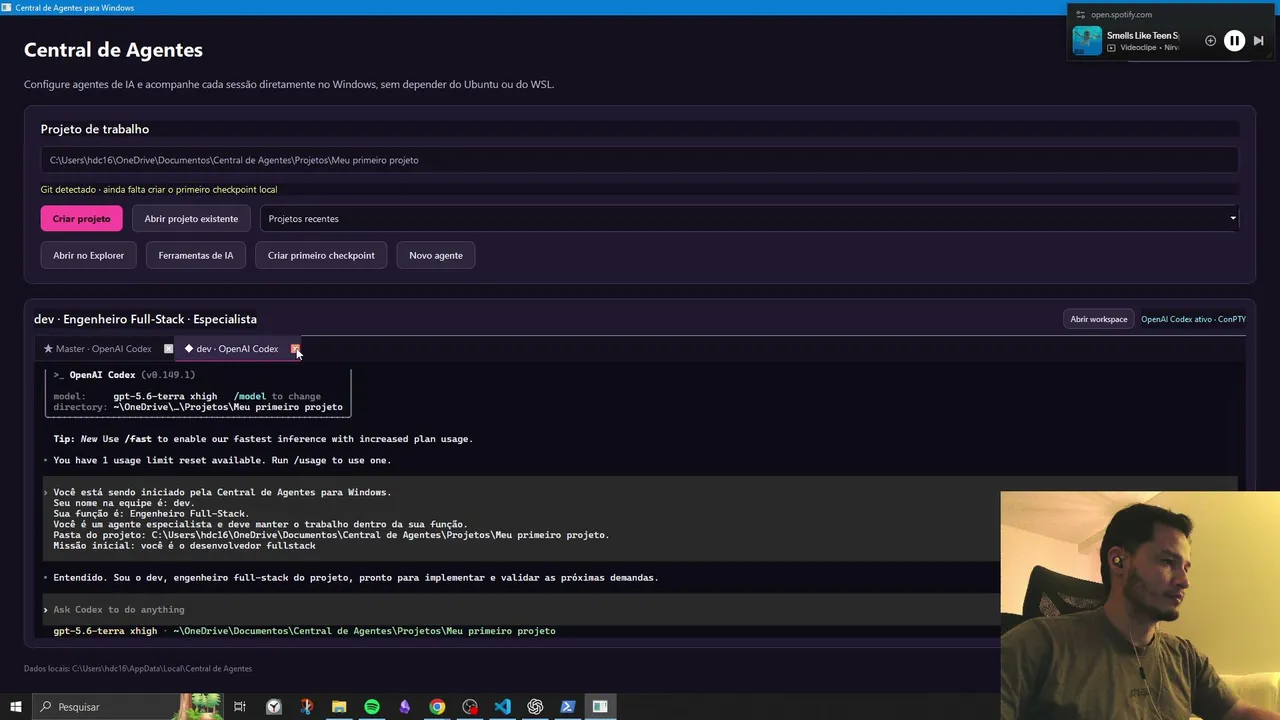This screenshot has height=720, width=1280.
Task: Open the Spotify mini player settings icon
Action: (x=1080, y=15)
